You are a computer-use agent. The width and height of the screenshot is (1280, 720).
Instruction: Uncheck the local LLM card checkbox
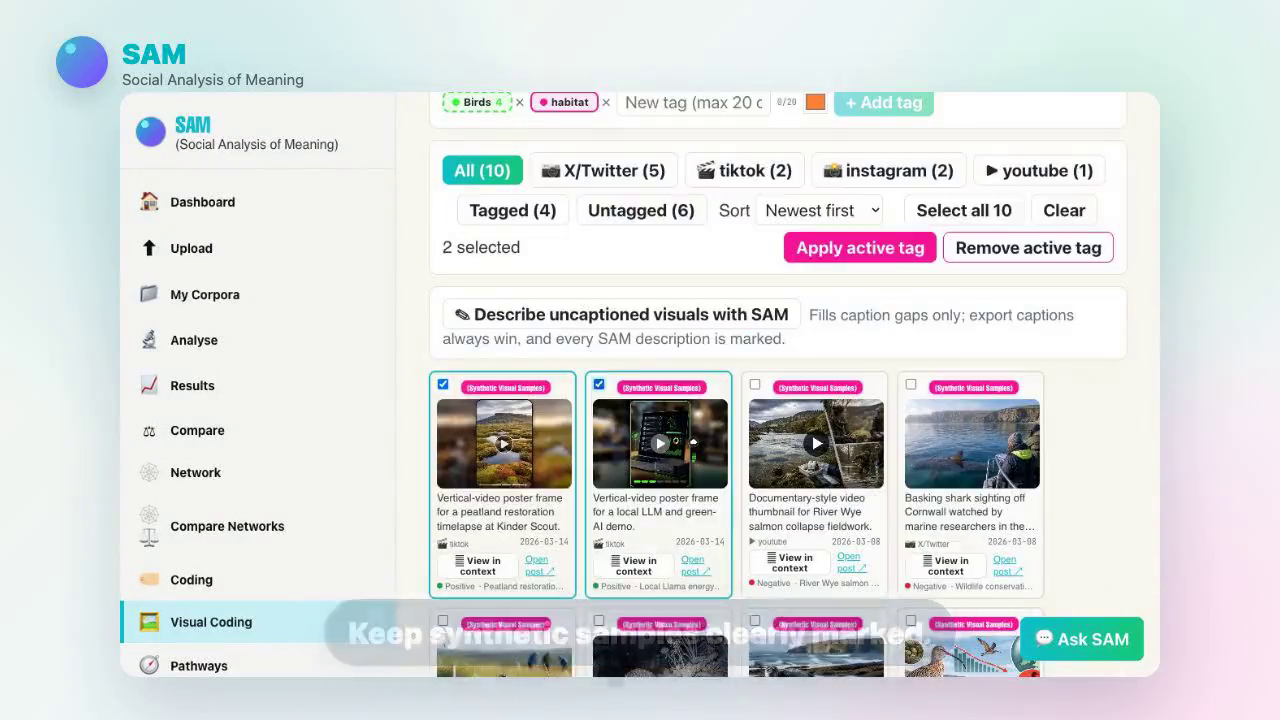[x=599, y=384]
